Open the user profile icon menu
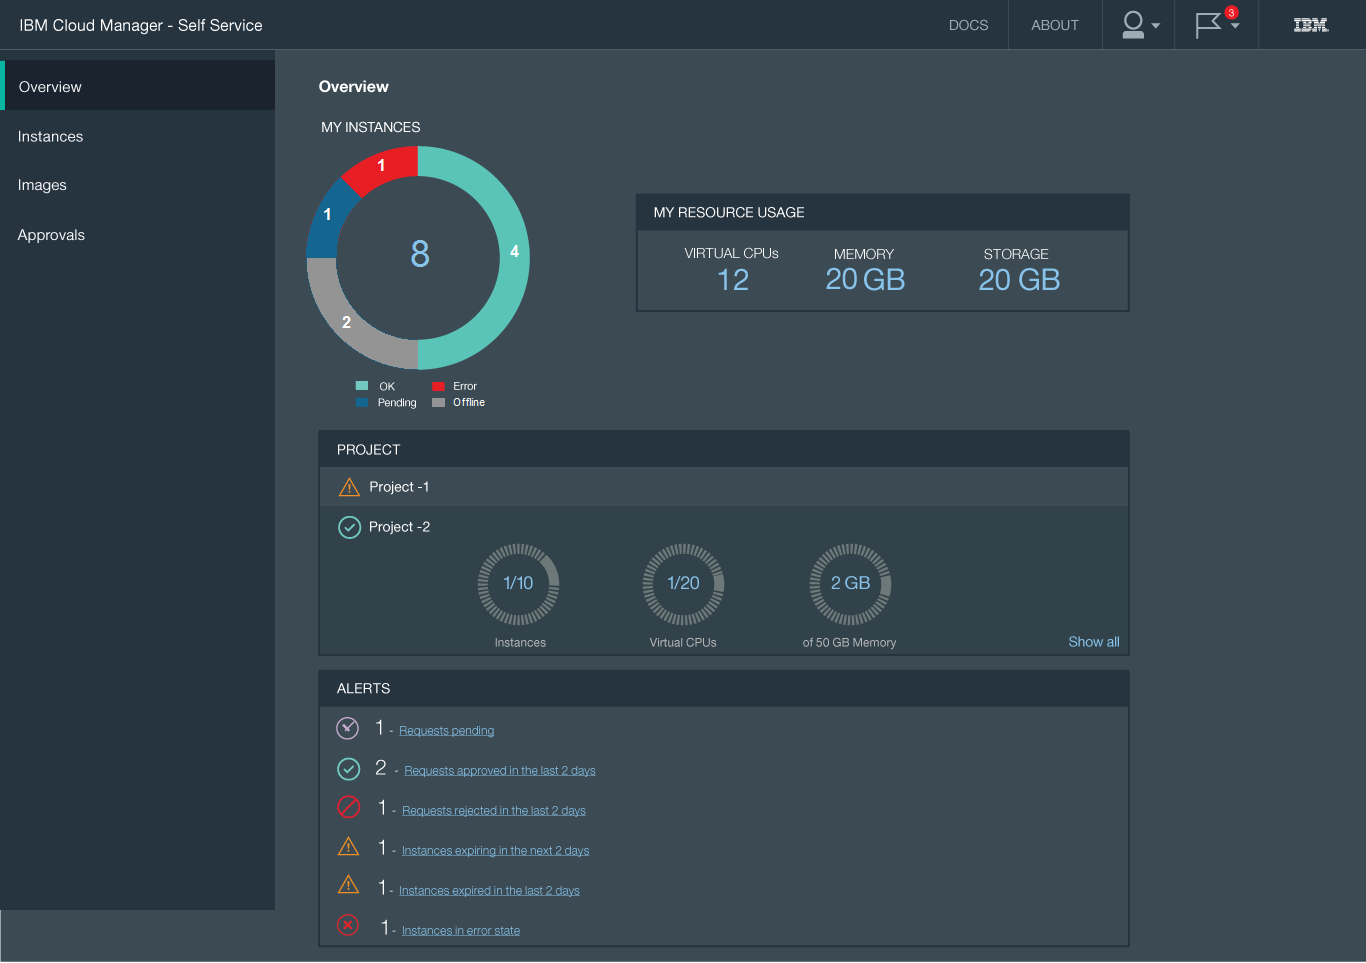 pos(1139,25)
